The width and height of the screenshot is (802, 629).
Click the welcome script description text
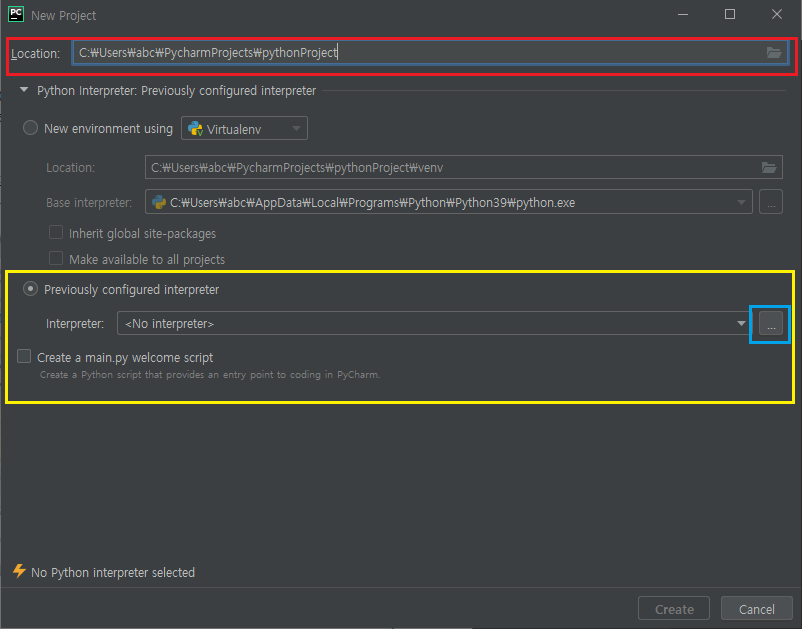tap(210, 375)
